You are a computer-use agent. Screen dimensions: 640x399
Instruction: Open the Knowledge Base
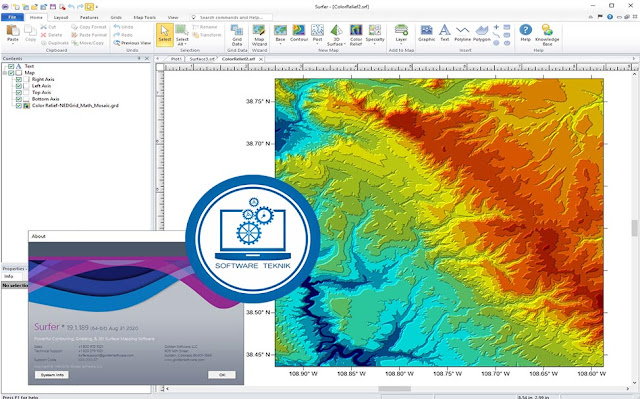547,35
